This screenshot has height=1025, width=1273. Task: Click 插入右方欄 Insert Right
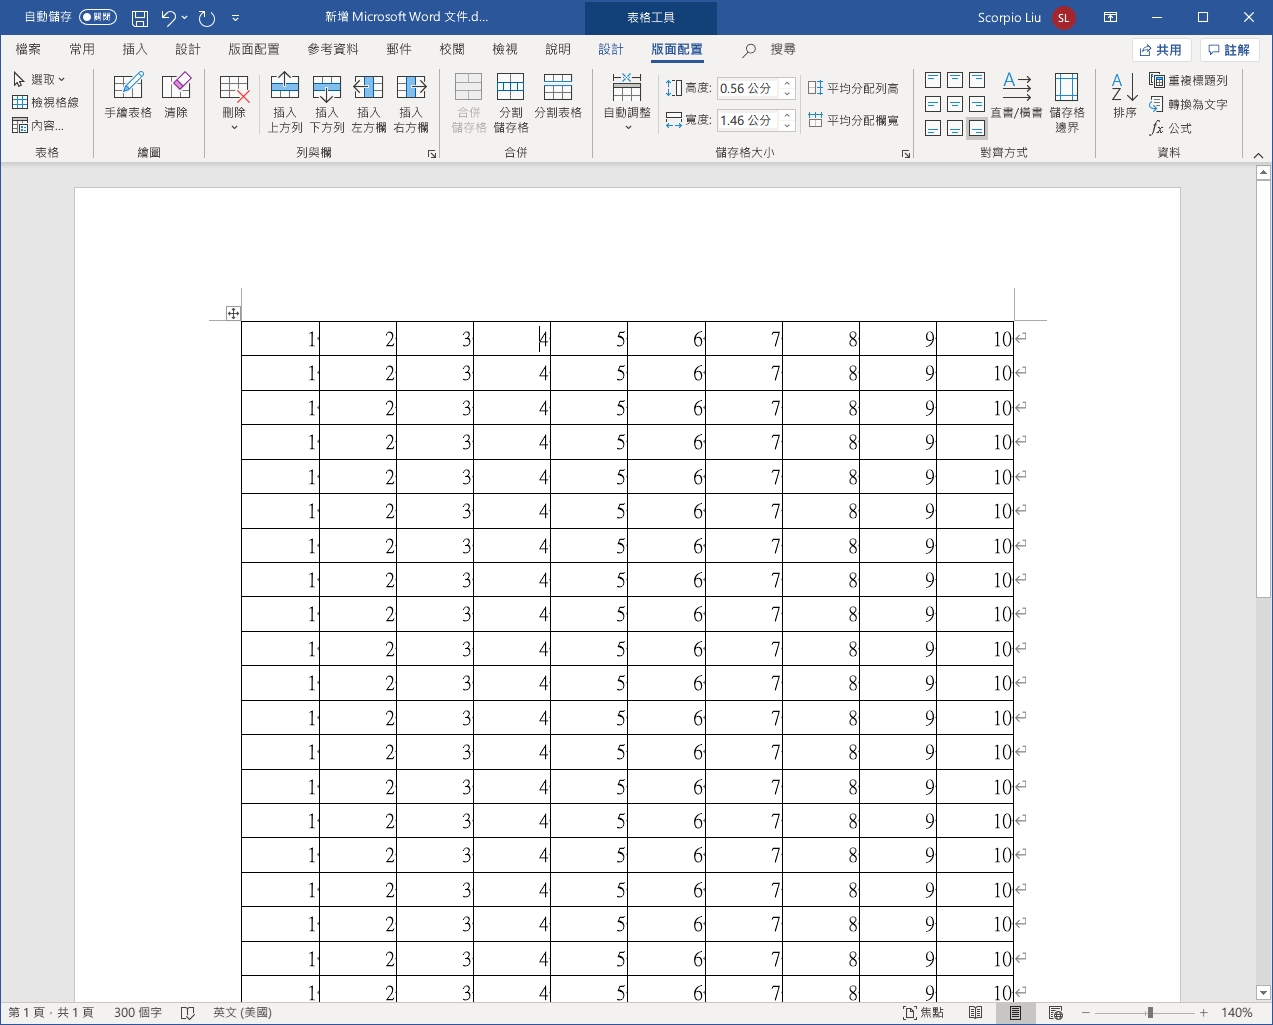click(x=411, y=102)
